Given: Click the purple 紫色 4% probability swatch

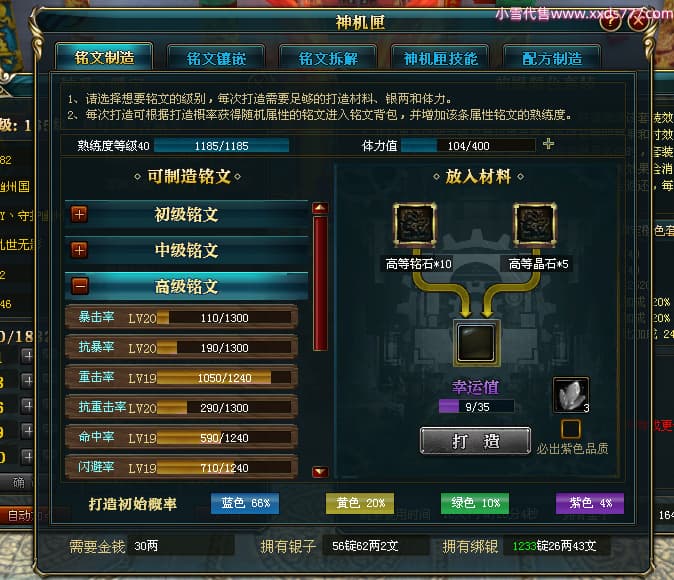Looking at the screenshot, I should click(590, 503).
